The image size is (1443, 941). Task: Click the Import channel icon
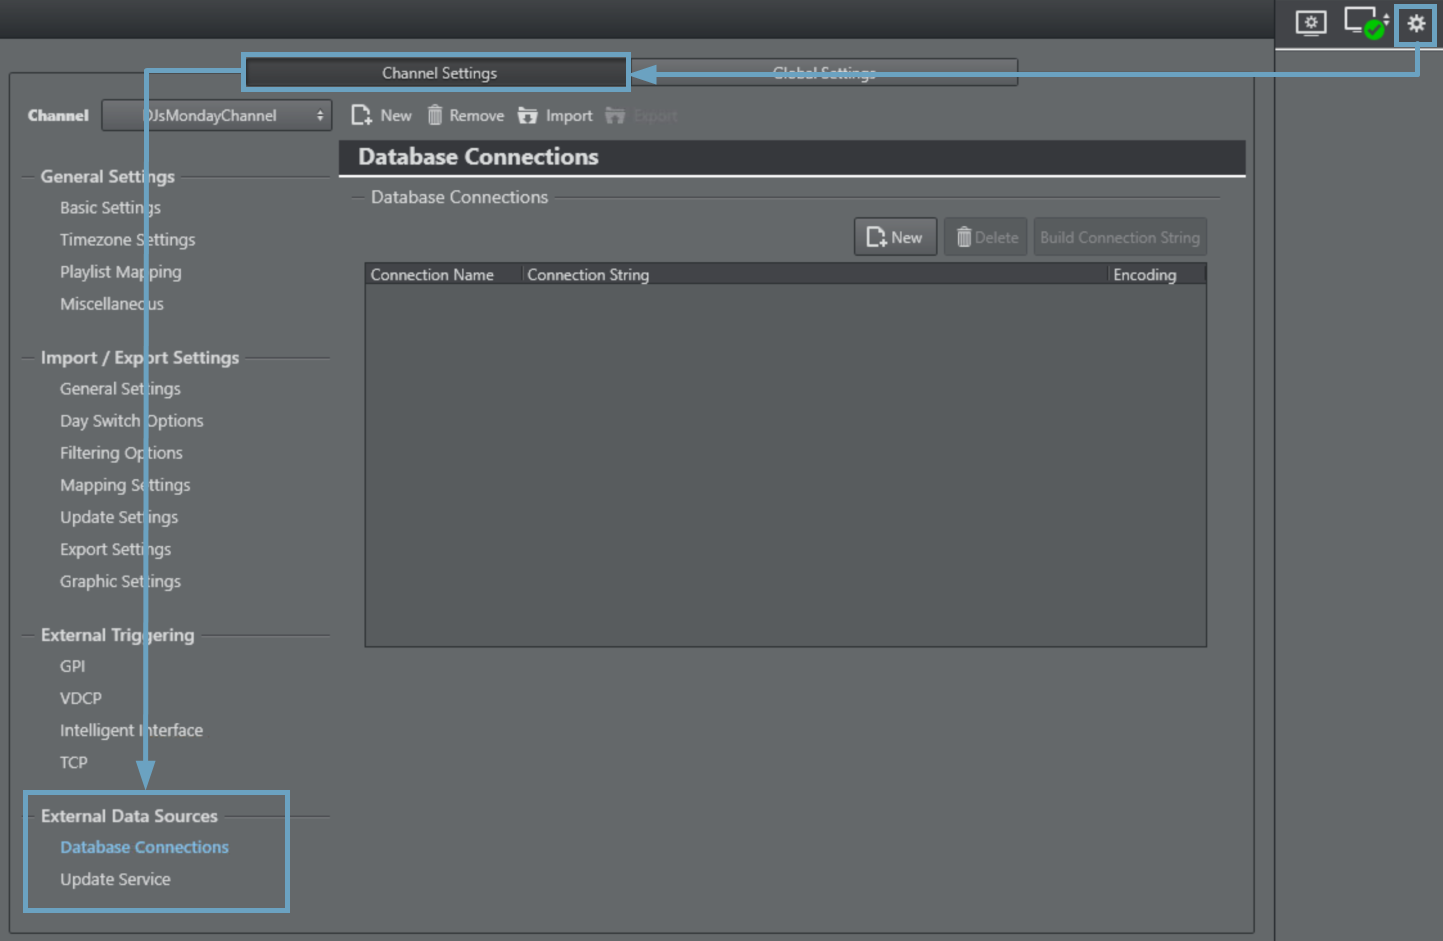(x=527, y=116)
